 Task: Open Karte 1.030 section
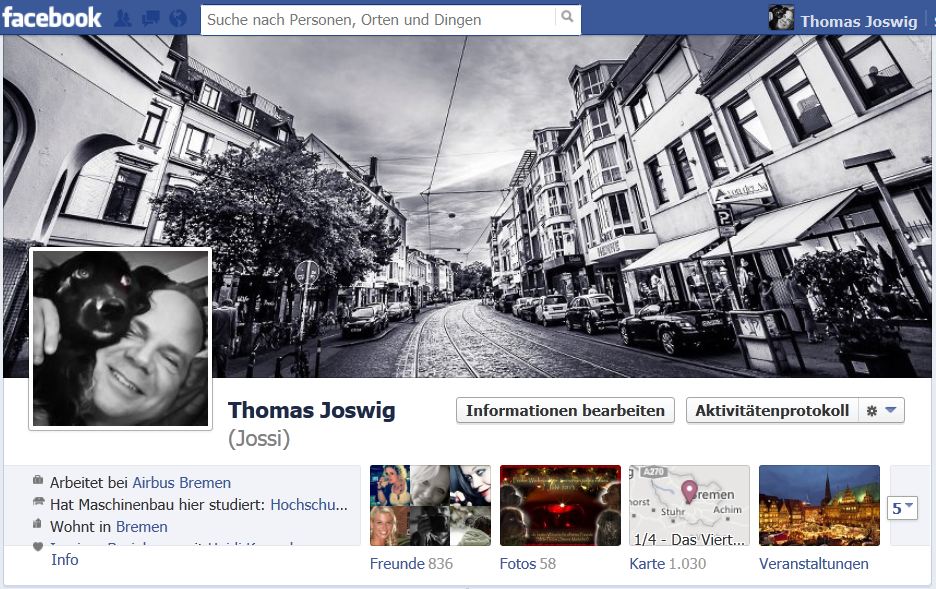(667, 563)
